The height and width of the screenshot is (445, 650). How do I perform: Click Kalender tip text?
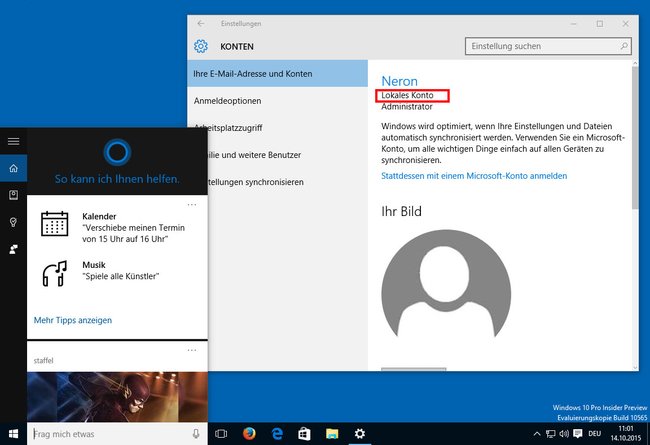point(133,233)
